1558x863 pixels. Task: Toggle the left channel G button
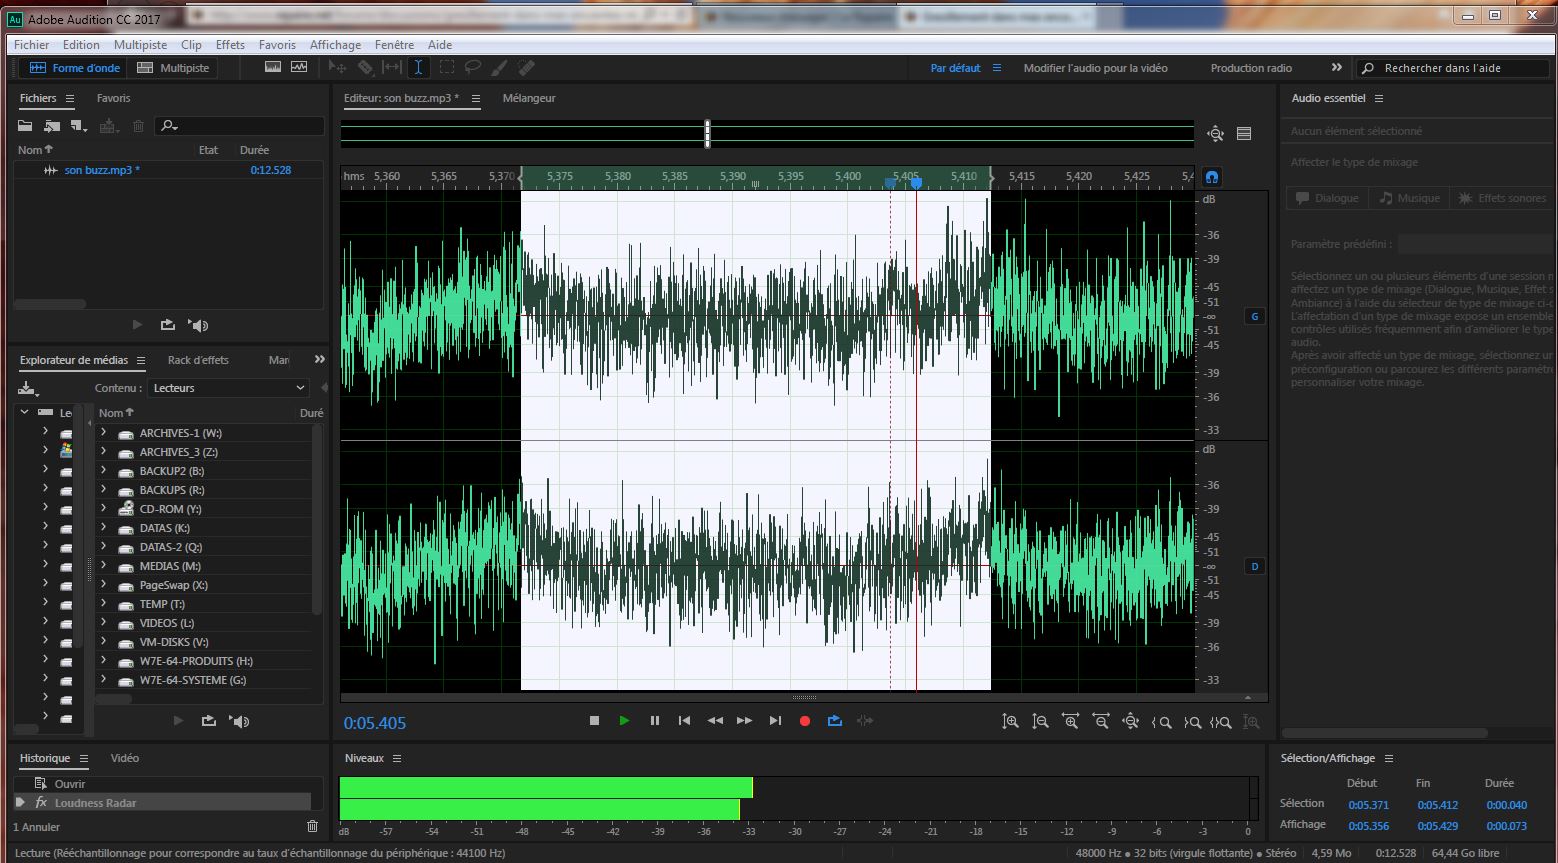coord(1254,316)
